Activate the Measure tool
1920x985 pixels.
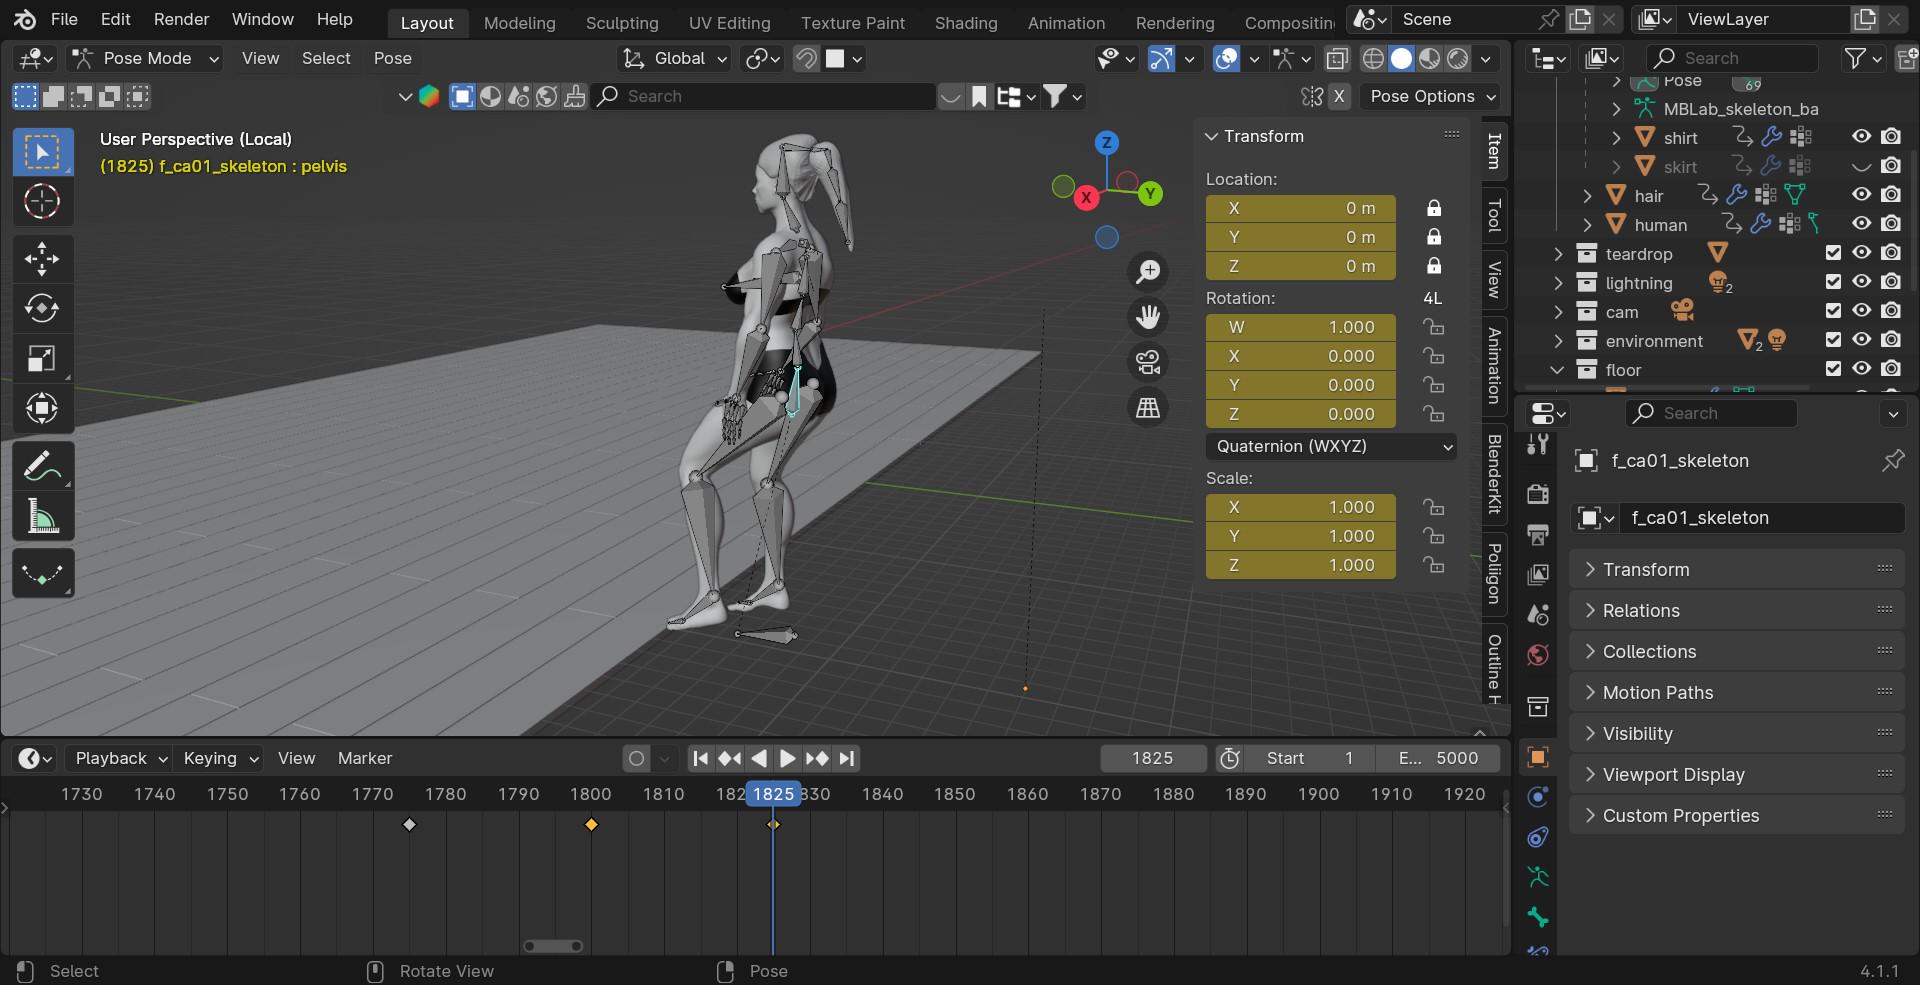pos(43,515)
